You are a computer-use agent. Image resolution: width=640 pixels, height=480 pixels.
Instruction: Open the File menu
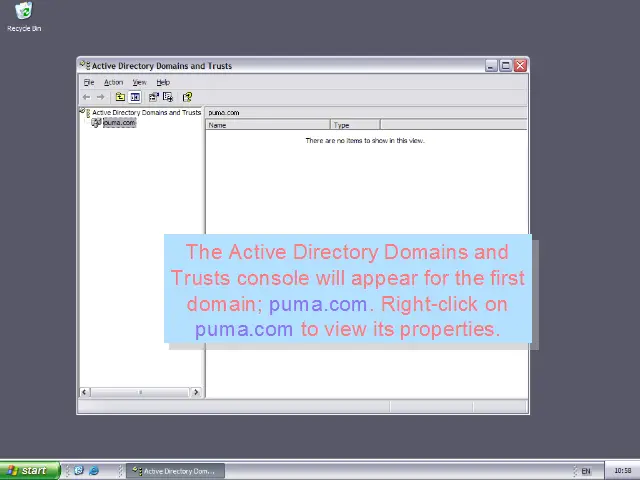89,82
